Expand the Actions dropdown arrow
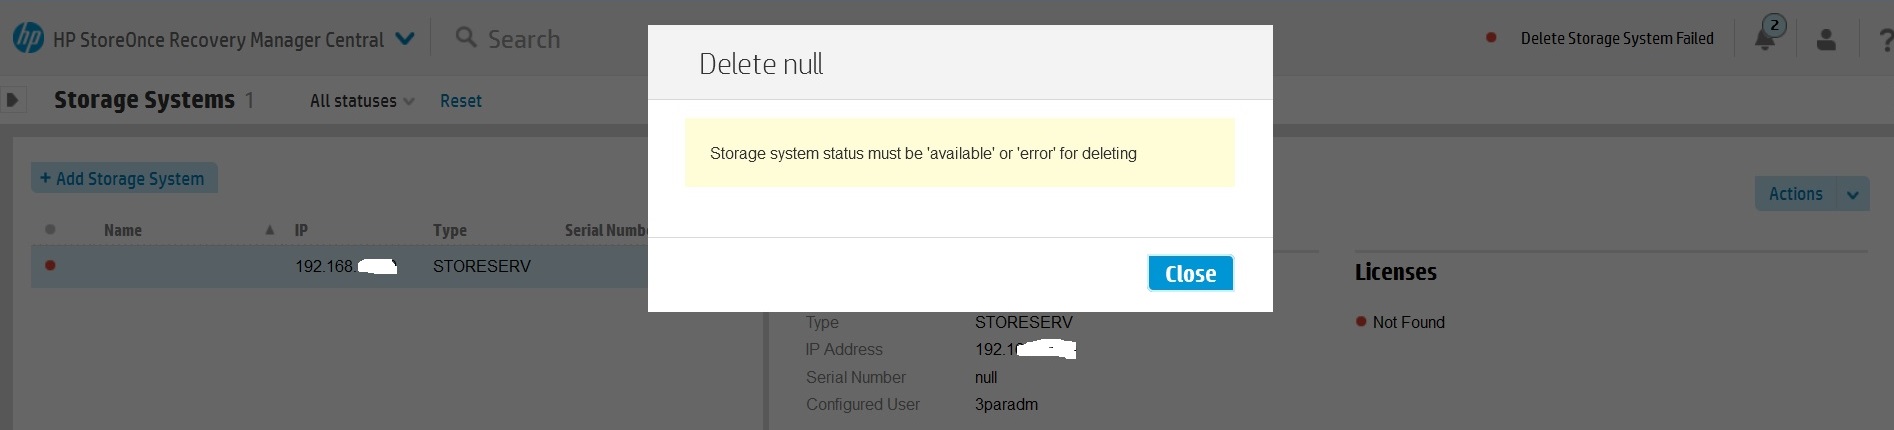 pyautogui.click(x=1853, y=194)
